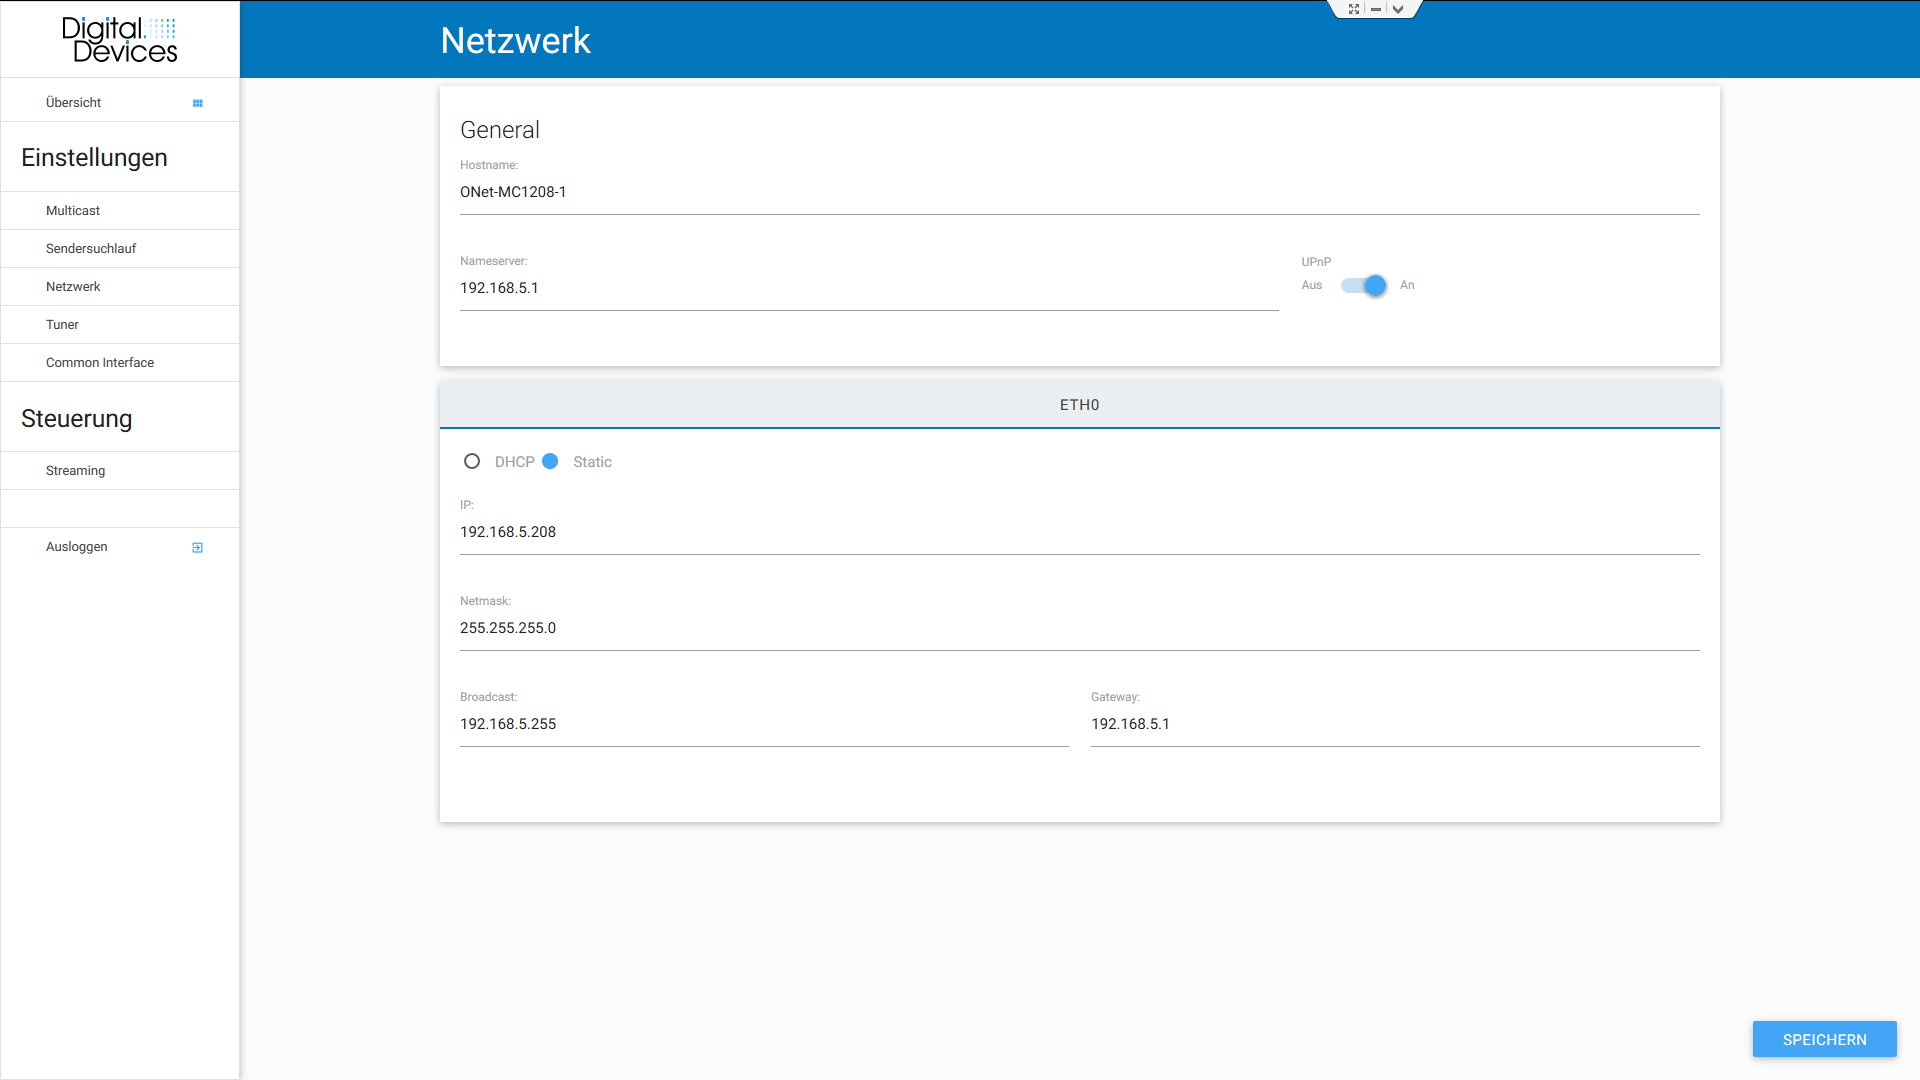1920x1080 pixels.
Task: Toggle the UPnP switch
Action: click(x=1364, y=286)
